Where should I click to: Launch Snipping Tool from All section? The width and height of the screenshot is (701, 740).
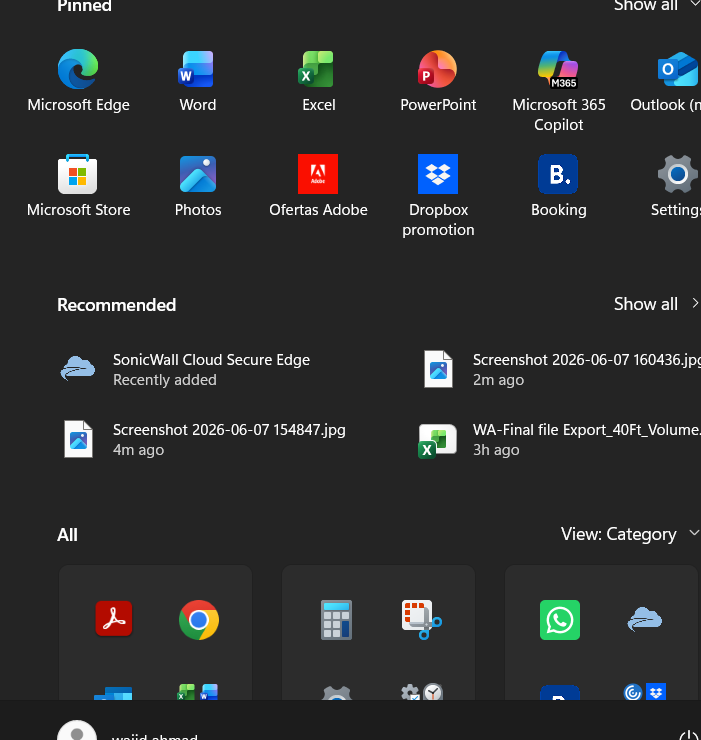click(422, 620)
